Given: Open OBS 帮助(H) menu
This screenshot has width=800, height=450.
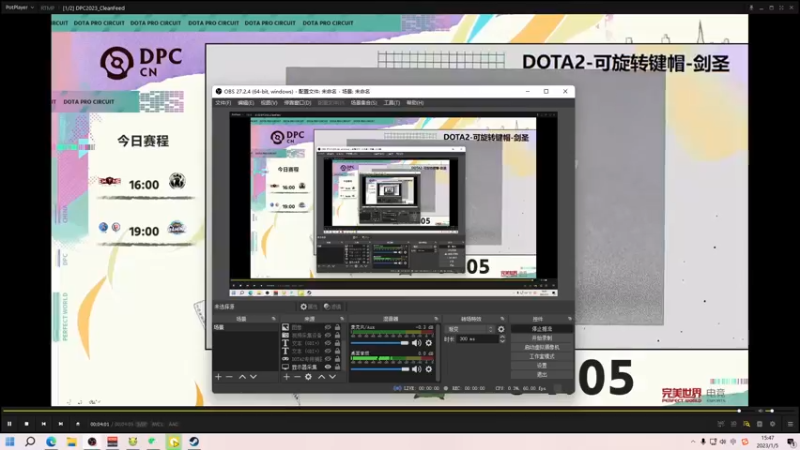Looking at the screenshot, I should coord(415,103).
